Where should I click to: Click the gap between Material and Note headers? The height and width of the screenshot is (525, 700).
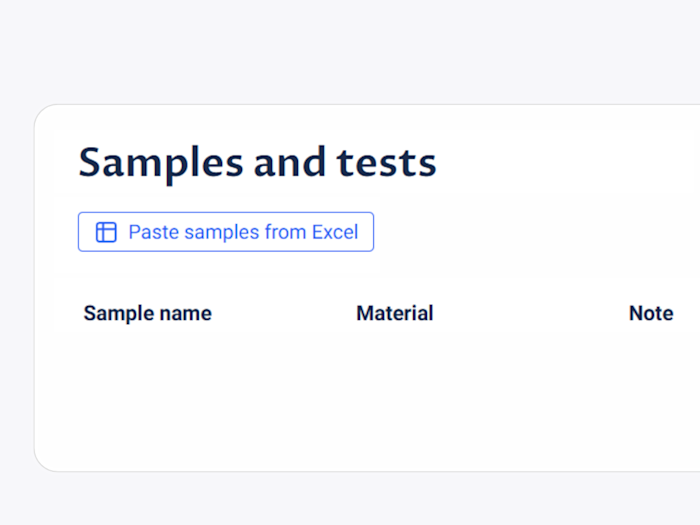530,313
